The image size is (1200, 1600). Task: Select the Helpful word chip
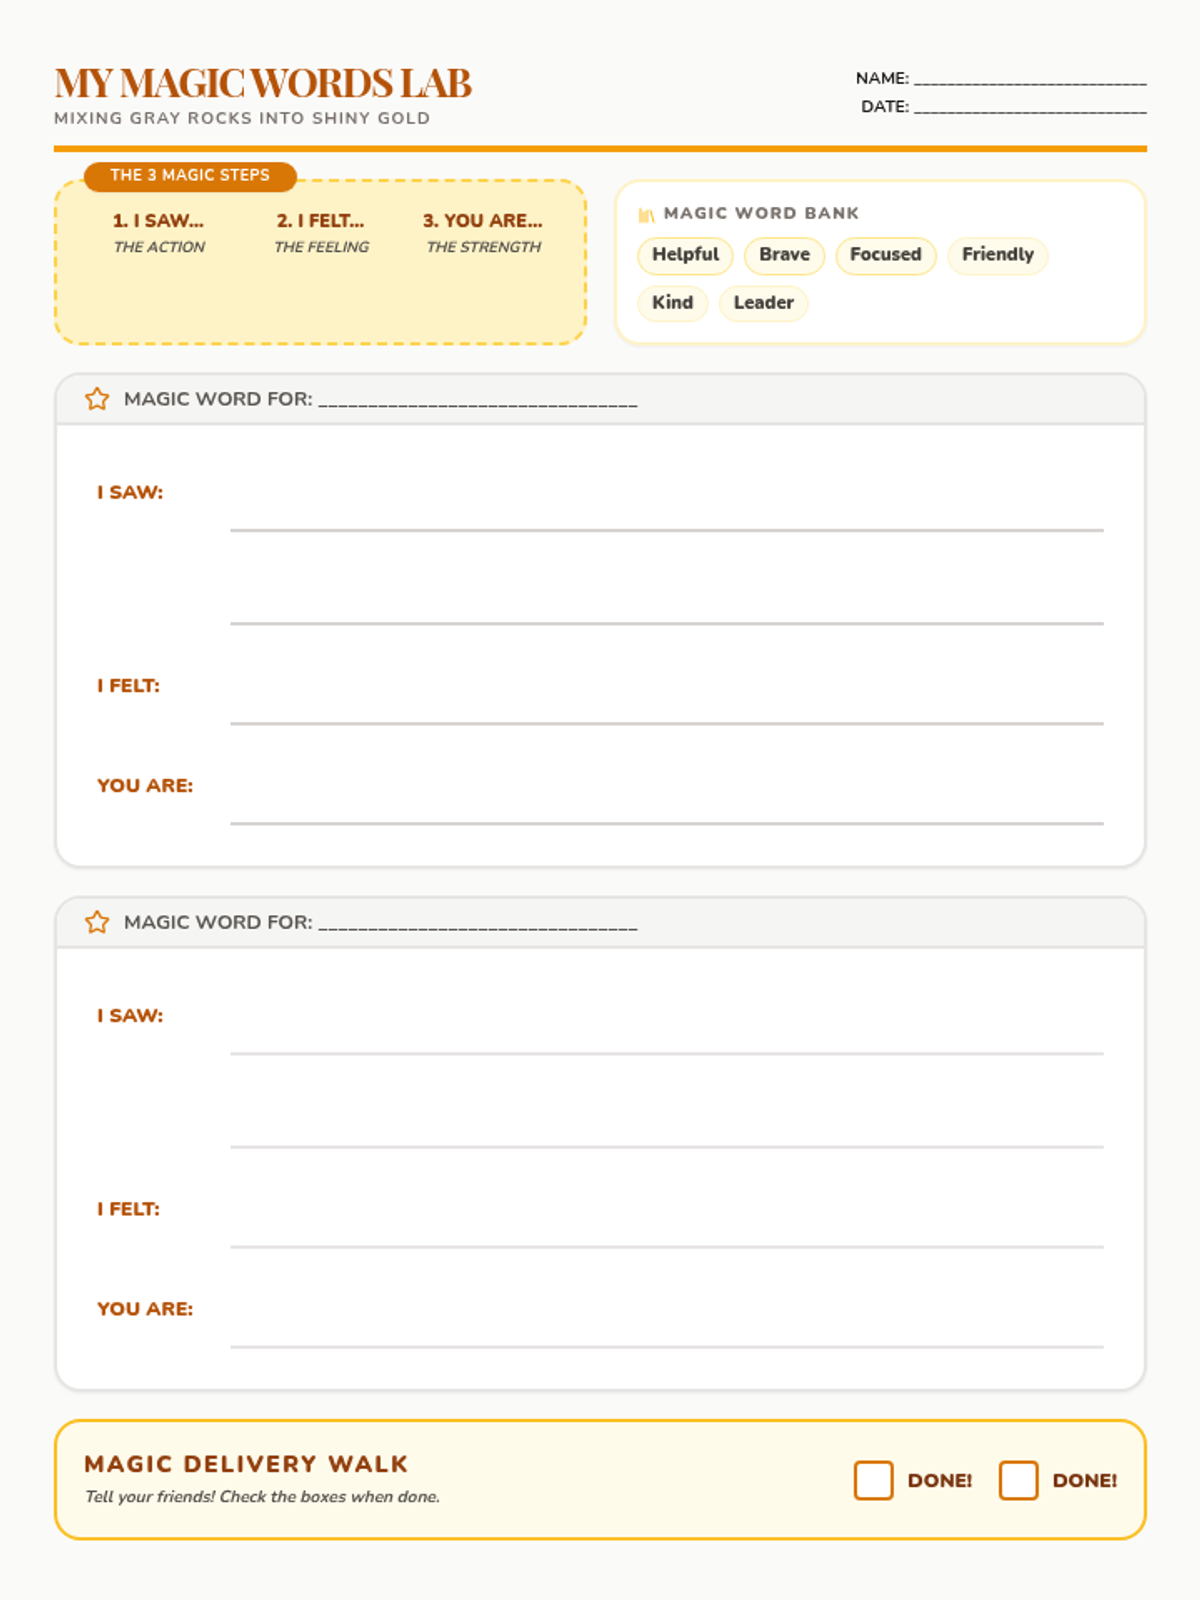(685, 255)
